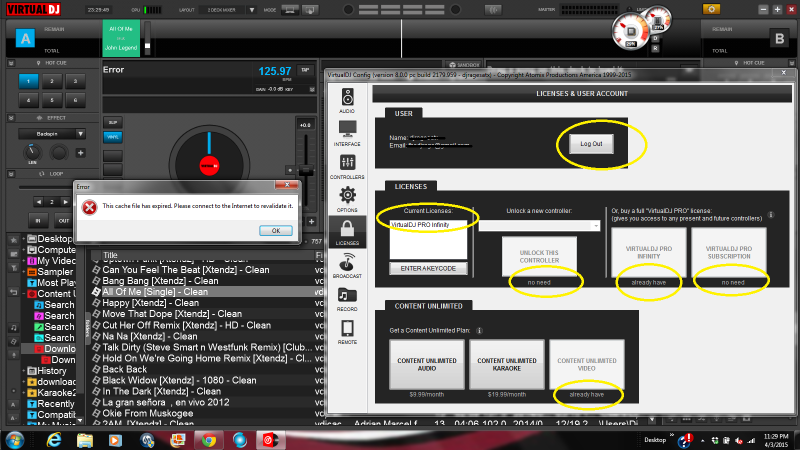Screen dimensions: 800x450
Task: Adjust the deck A level slider near title
Action: [x=147, y=46]
